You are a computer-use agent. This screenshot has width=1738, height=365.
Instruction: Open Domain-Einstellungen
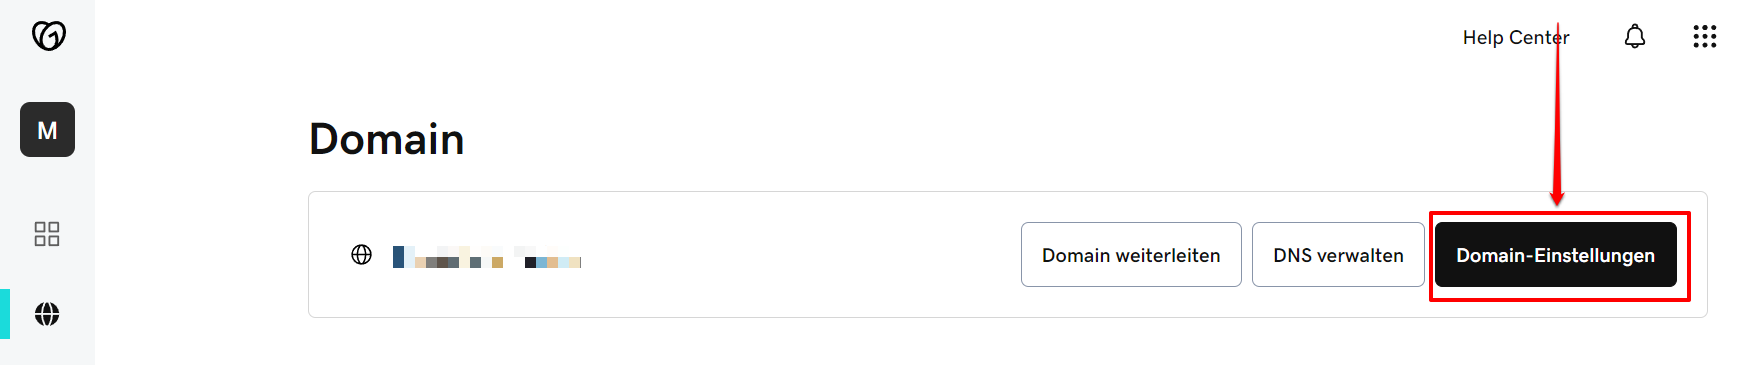click(x=1555, y=255)
